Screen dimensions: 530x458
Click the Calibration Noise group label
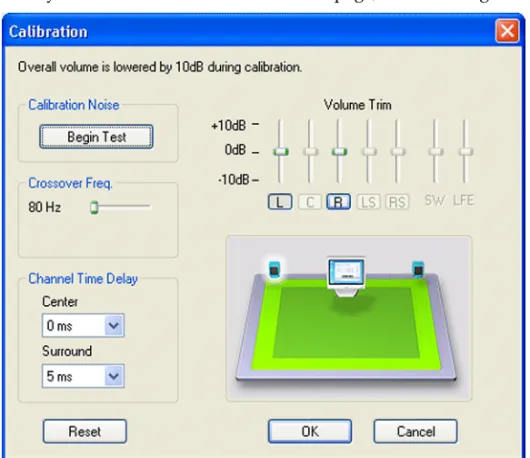74,105
